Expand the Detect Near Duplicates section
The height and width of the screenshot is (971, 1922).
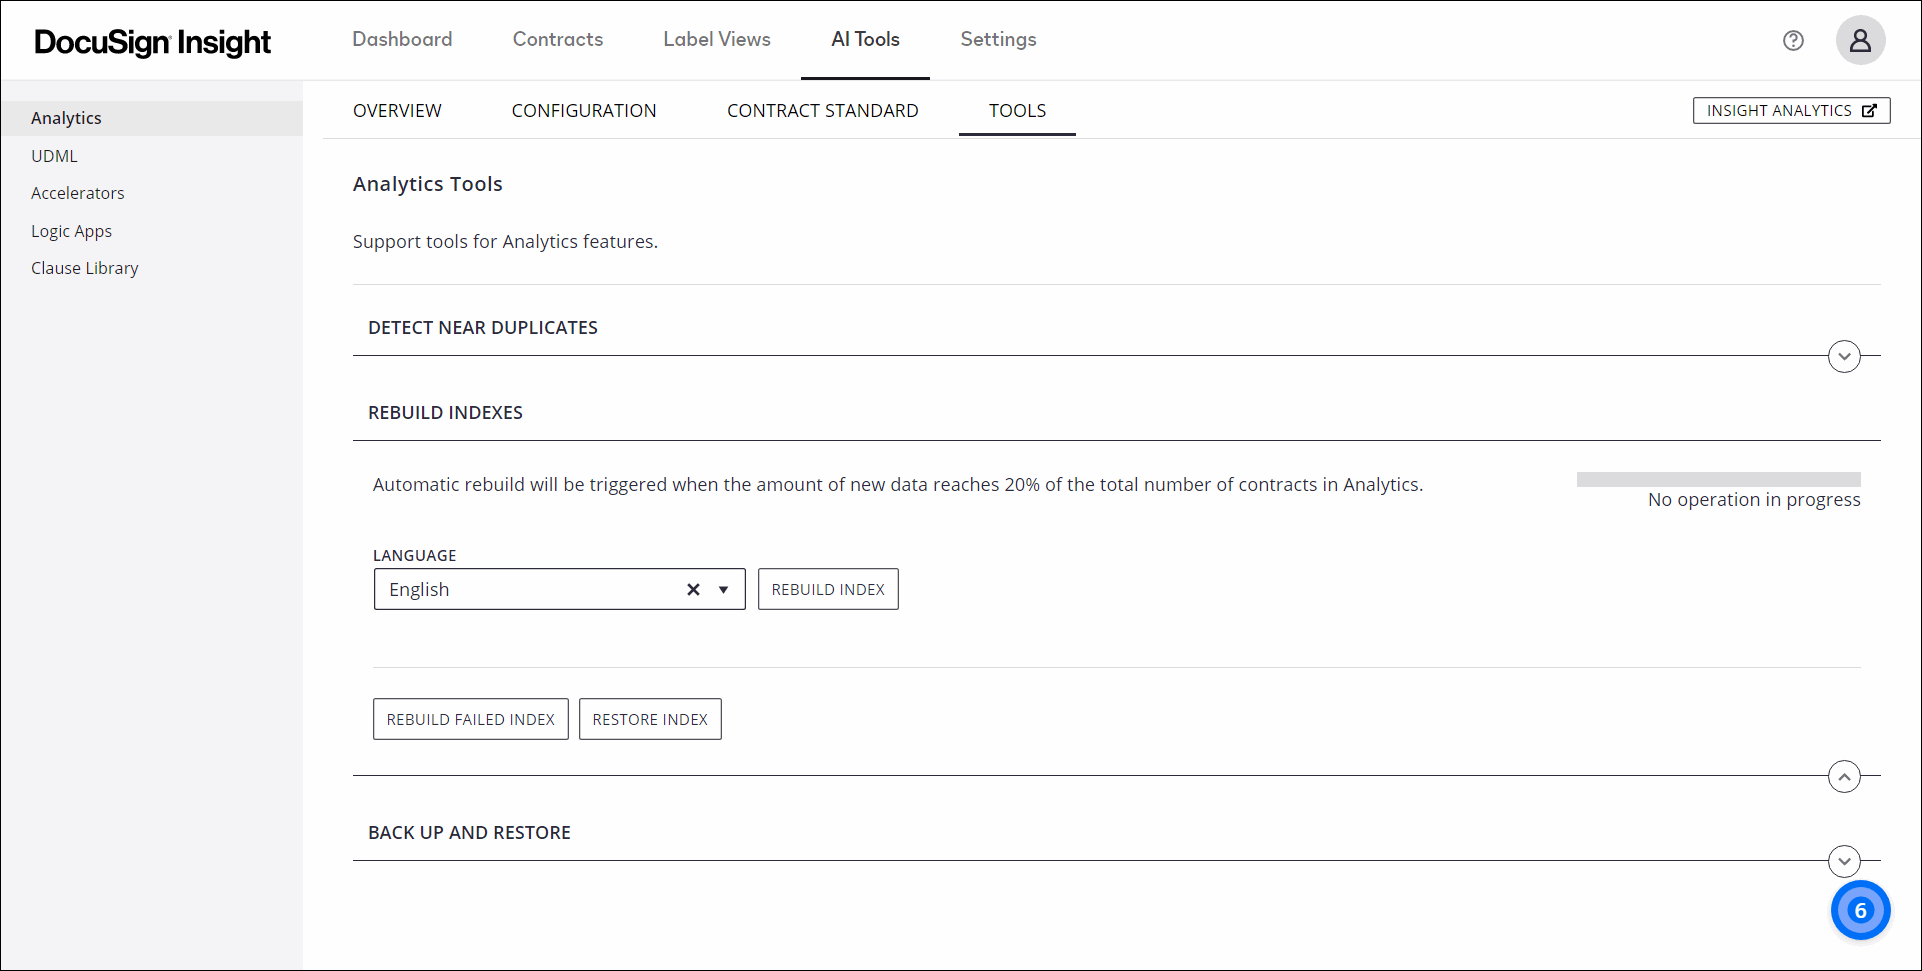(1844, 356)
